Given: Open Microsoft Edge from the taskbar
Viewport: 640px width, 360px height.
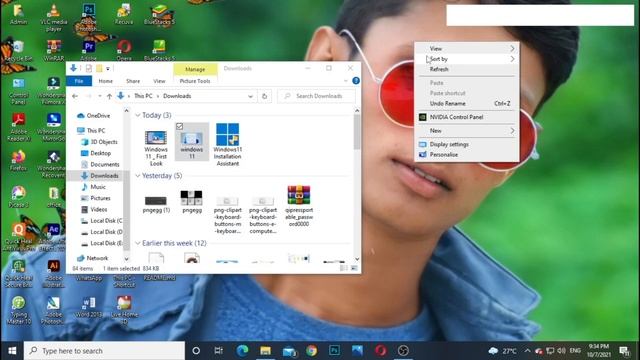Looking at the screenshot, I should point(242,351).
